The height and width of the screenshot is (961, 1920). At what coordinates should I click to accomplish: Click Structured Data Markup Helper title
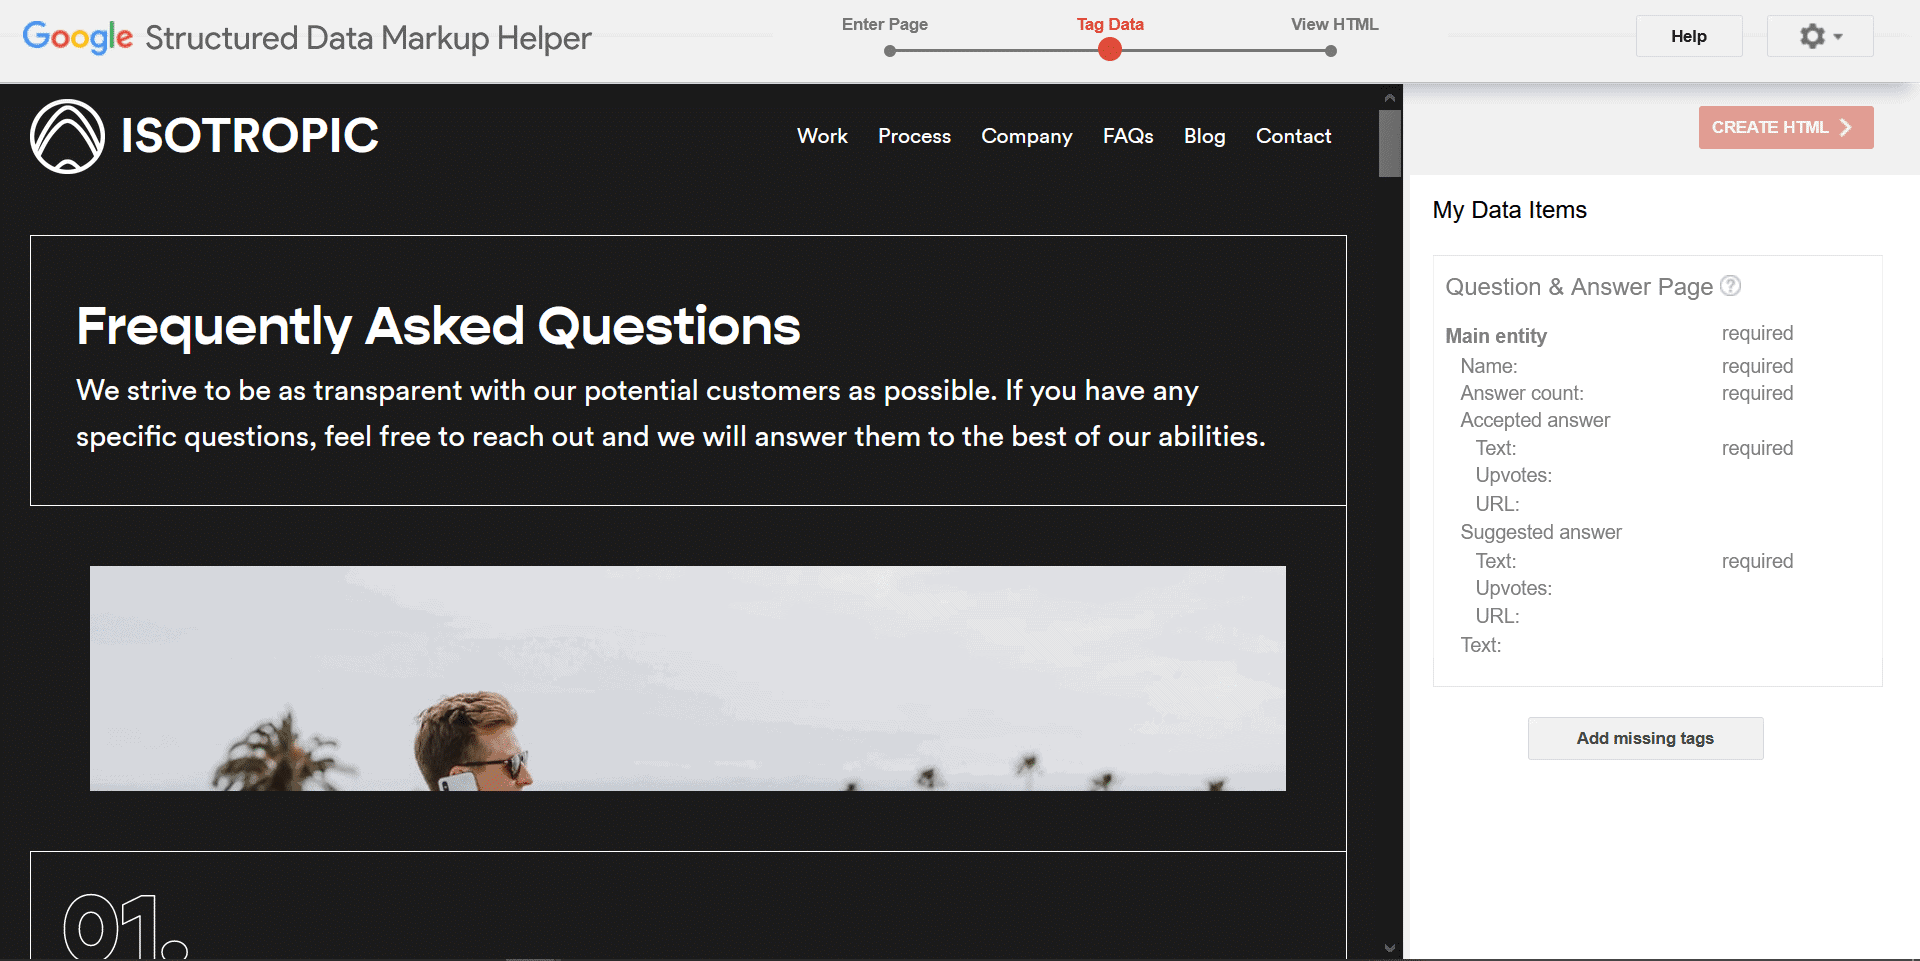(x=368, y=38)
